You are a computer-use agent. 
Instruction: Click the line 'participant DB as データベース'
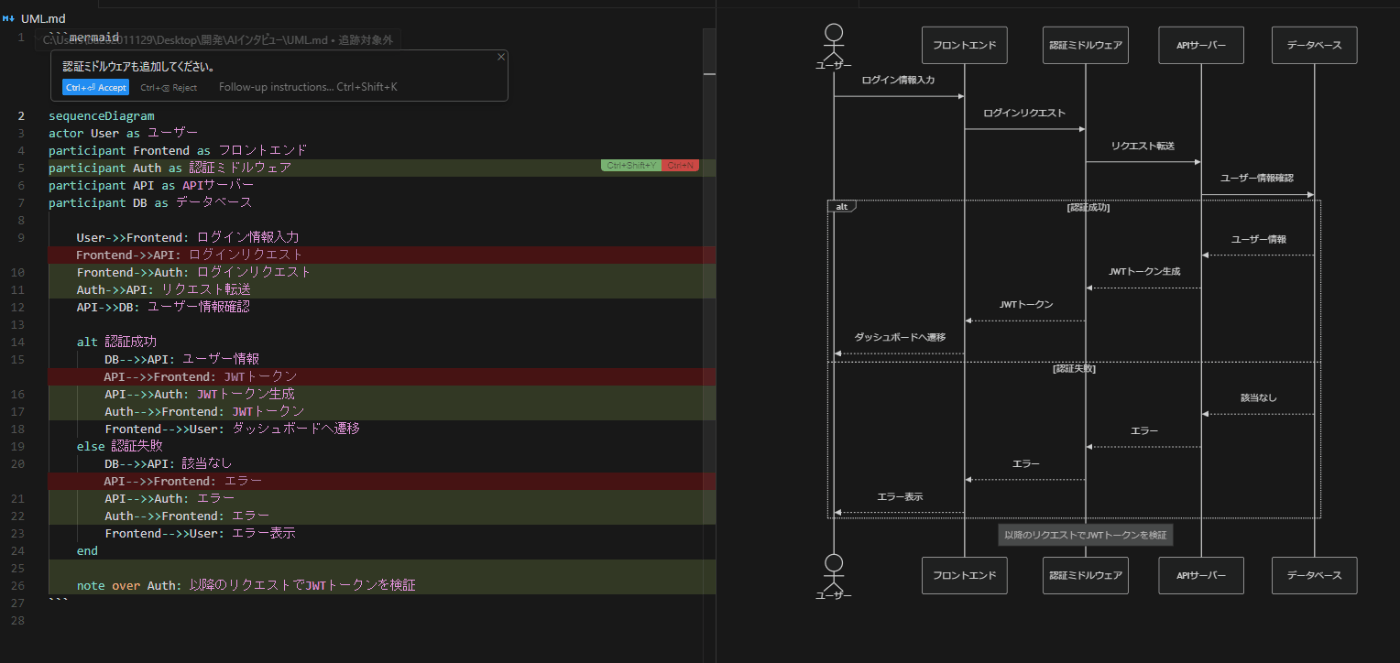point(150,203)
